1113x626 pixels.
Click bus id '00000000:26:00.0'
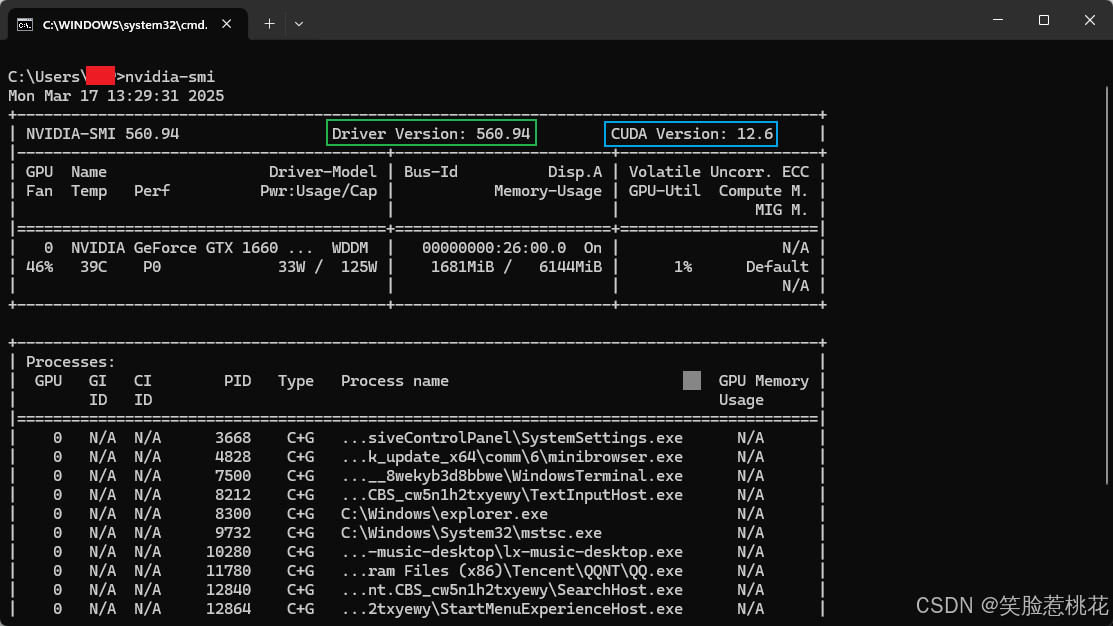(494, 248)
